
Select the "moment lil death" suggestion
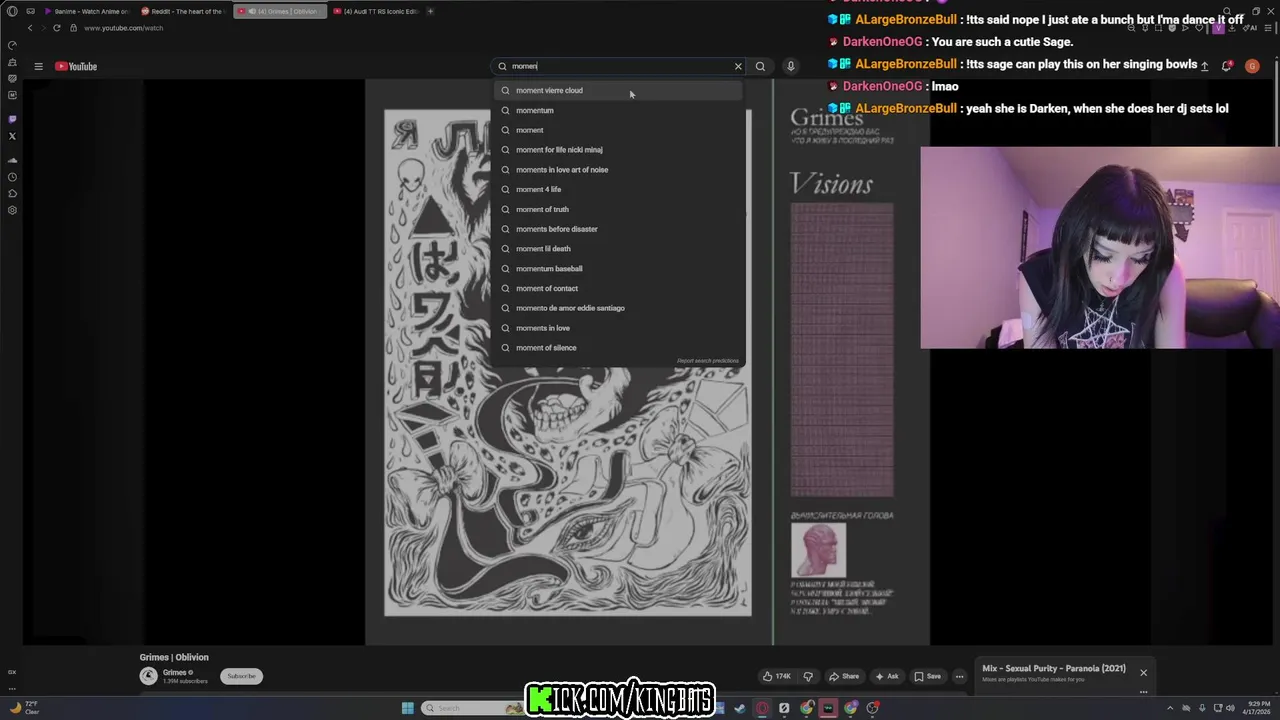(x=618, y=249)
